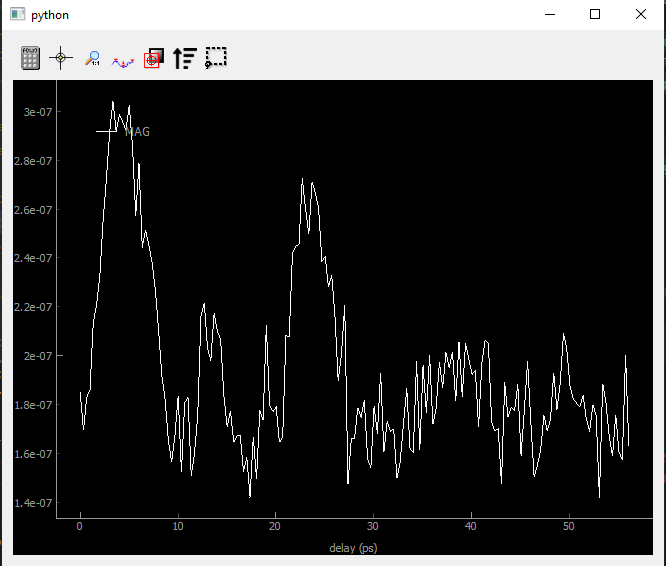The width and height of the screenshot is (666, 566).
Task: Activate the crosshair cursor tool
Action: pos(61,58)
